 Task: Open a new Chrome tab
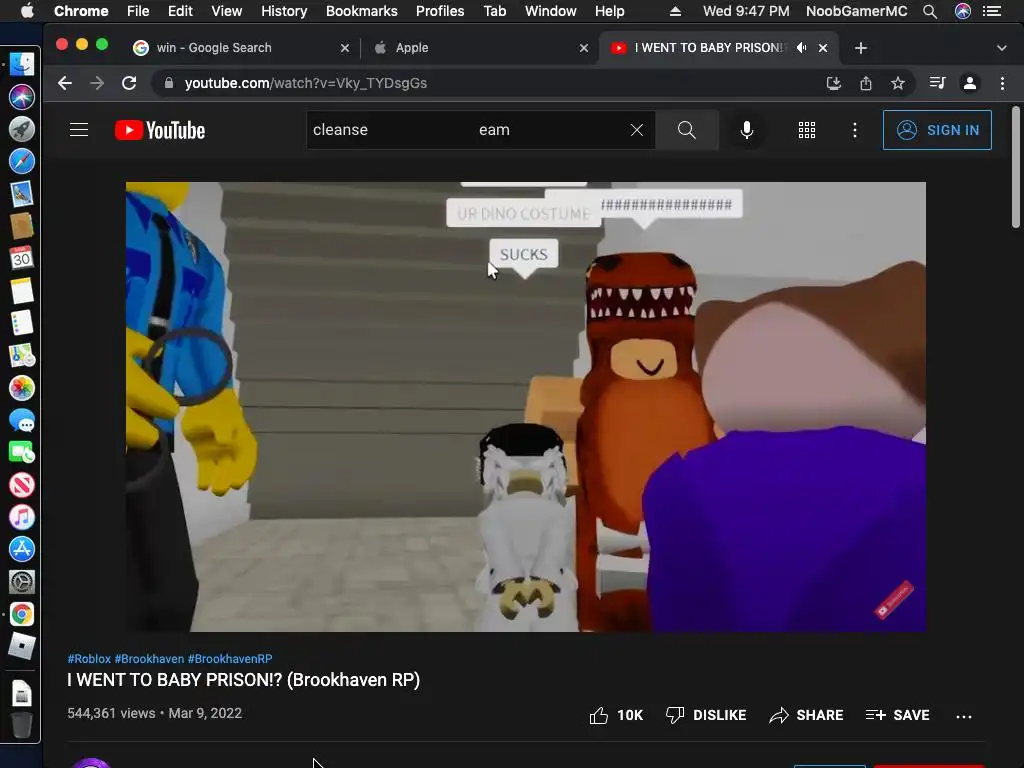tap(861, 48)
